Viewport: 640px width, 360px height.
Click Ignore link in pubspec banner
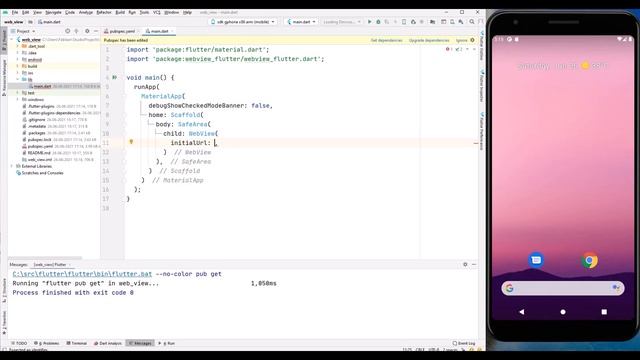[461, 40]
